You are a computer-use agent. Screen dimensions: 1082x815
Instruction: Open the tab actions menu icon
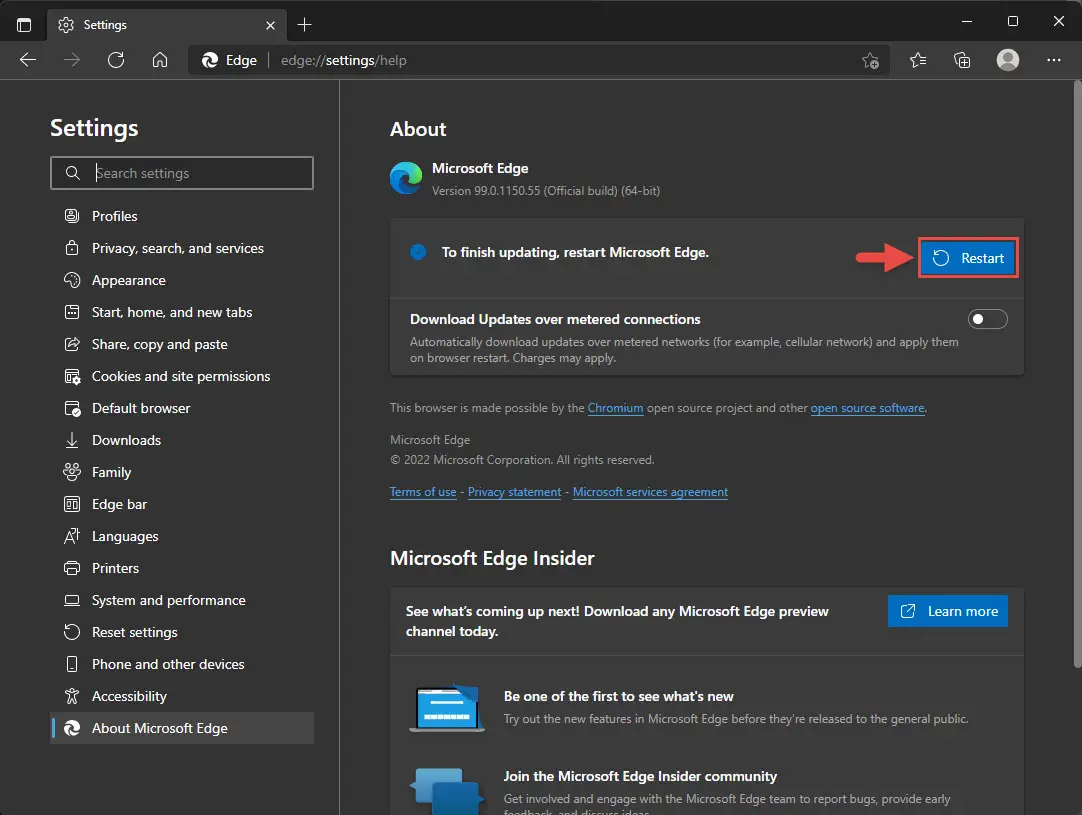23,25
